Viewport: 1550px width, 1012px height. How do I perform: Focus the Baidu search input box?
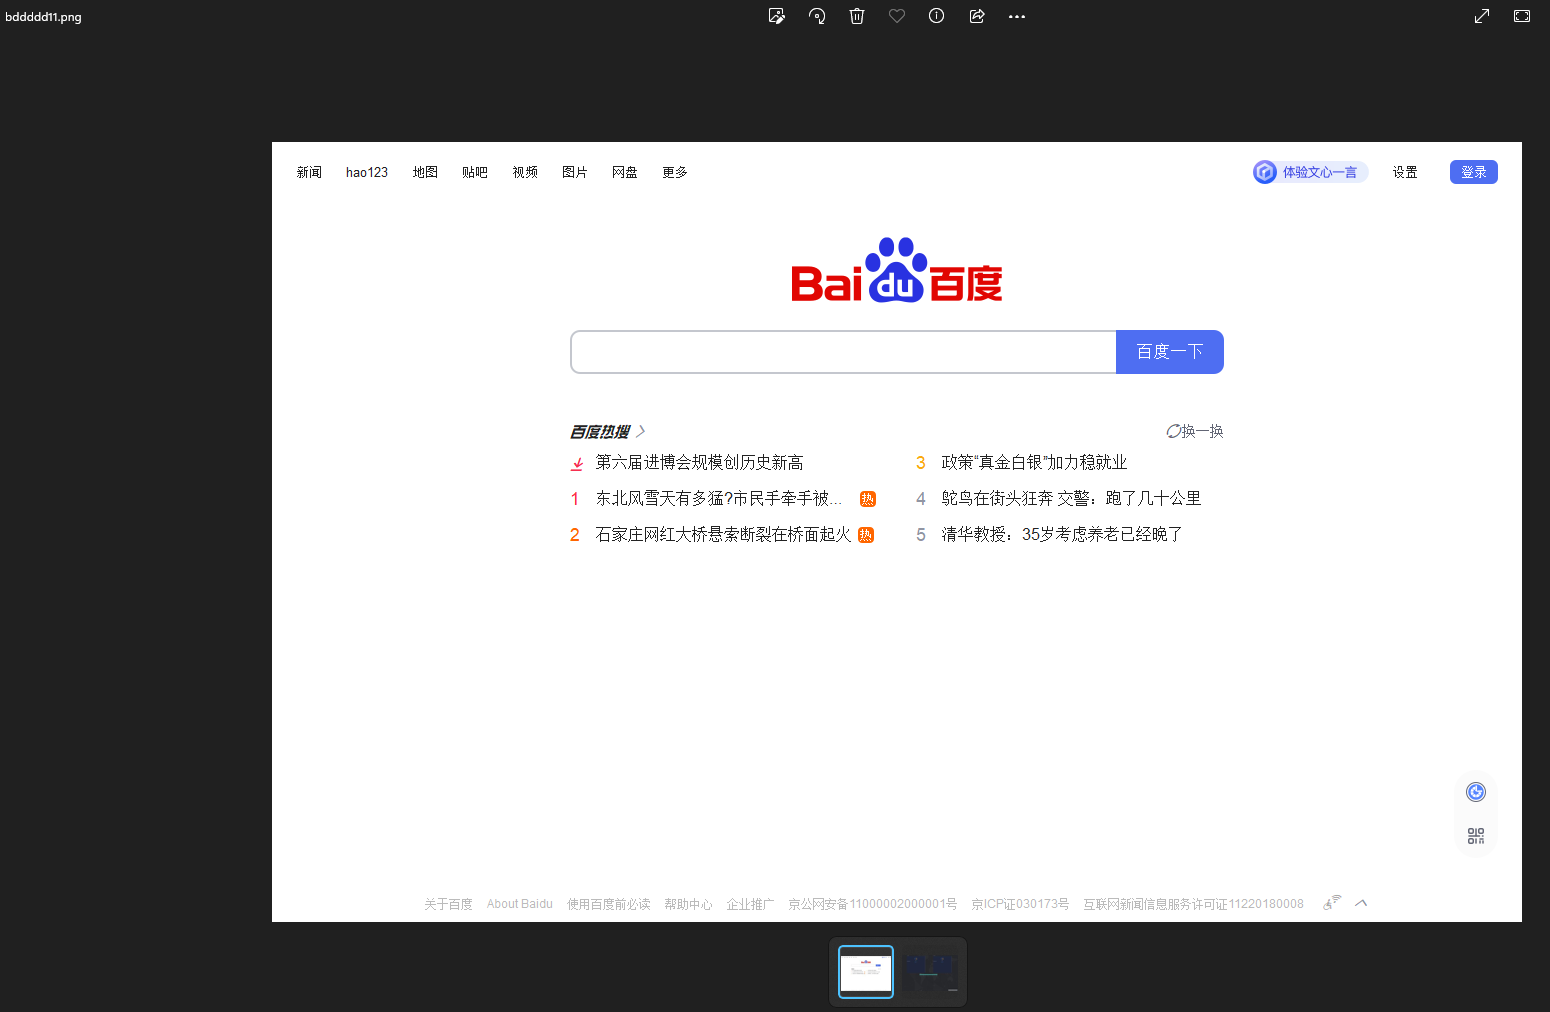[x=843, y=352]
